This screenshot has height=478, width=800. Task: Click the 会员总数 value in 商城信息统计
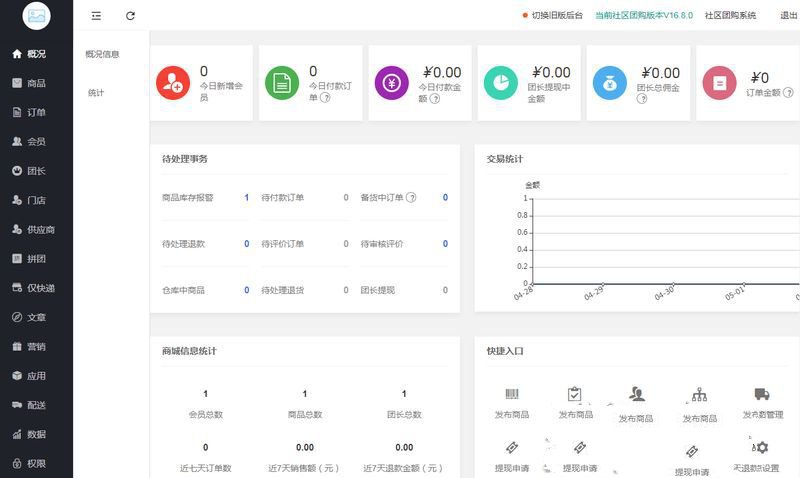[206, 394]
